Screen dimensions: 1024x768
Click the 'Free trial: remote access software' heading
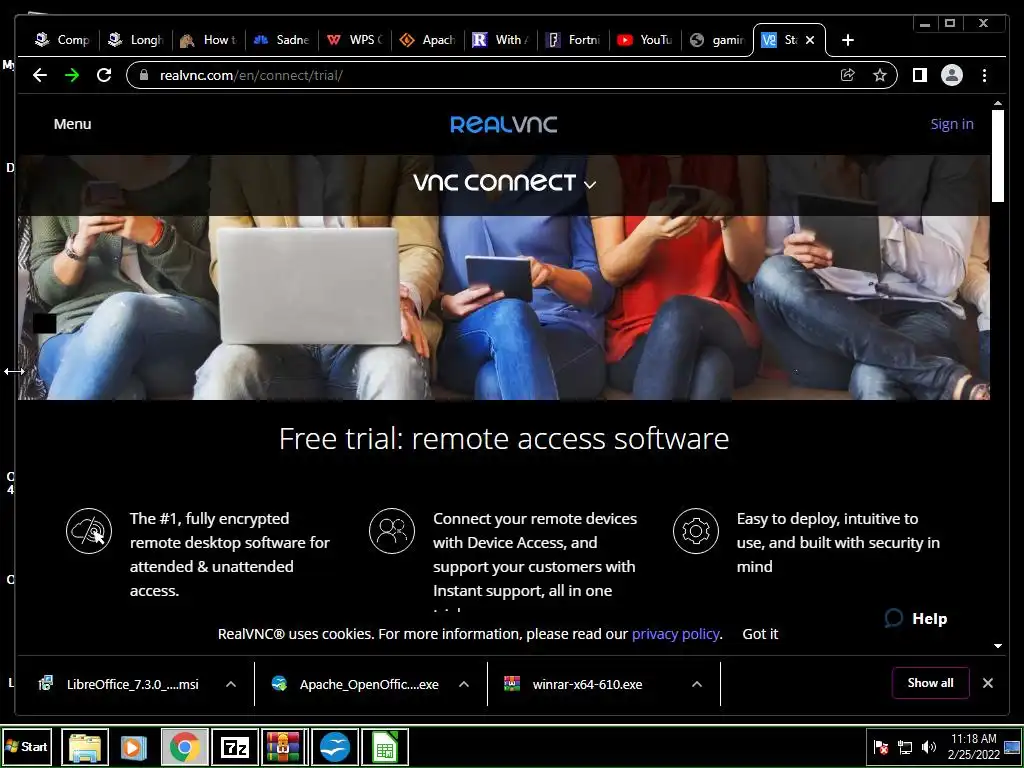[x=504, y=438]
